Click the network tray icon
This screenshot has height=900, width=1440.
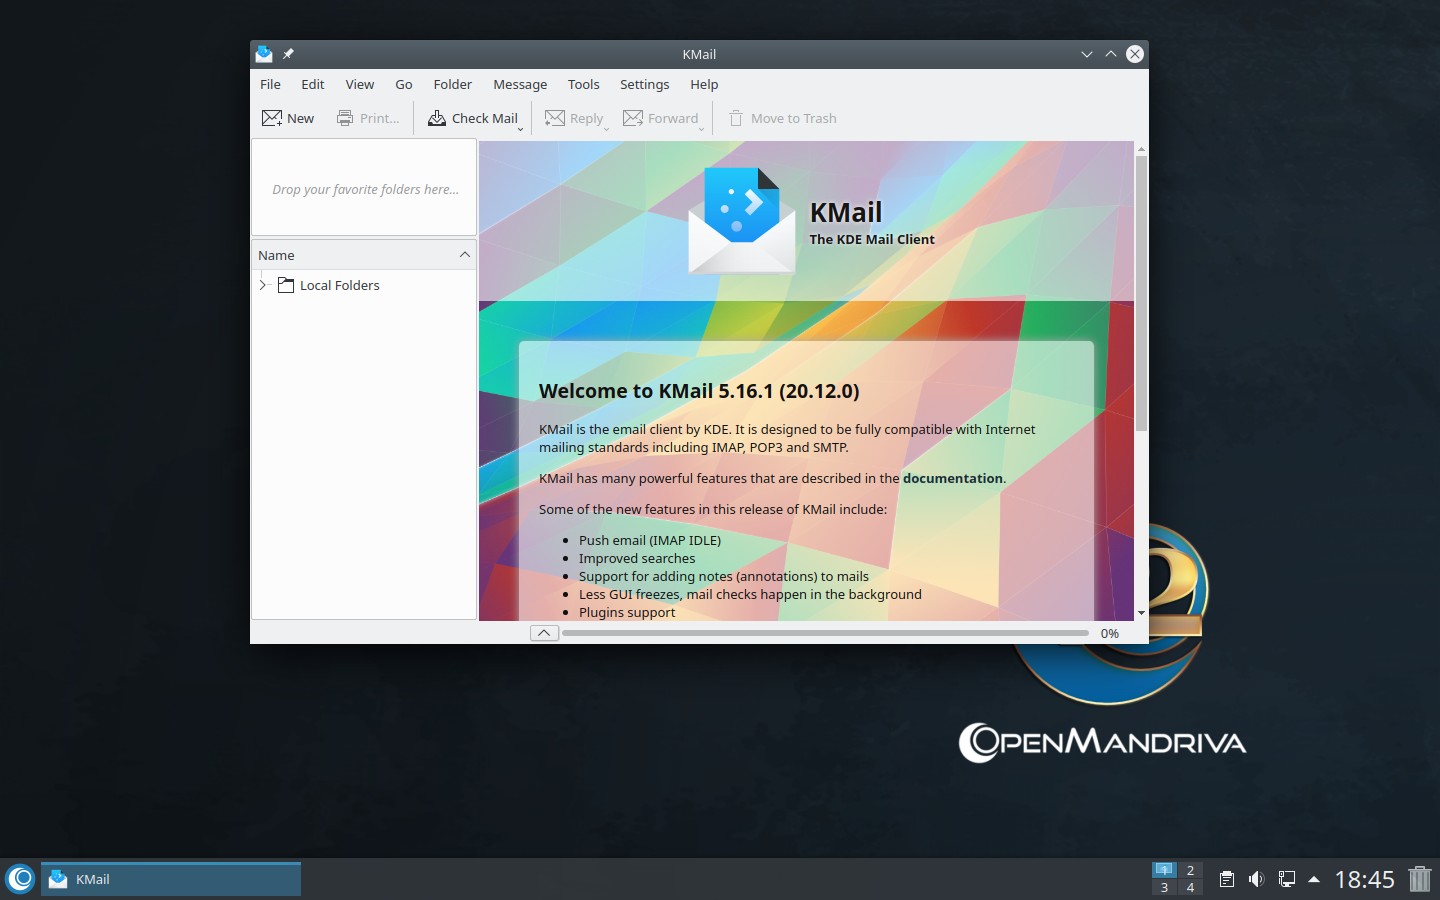point(1287,879)
